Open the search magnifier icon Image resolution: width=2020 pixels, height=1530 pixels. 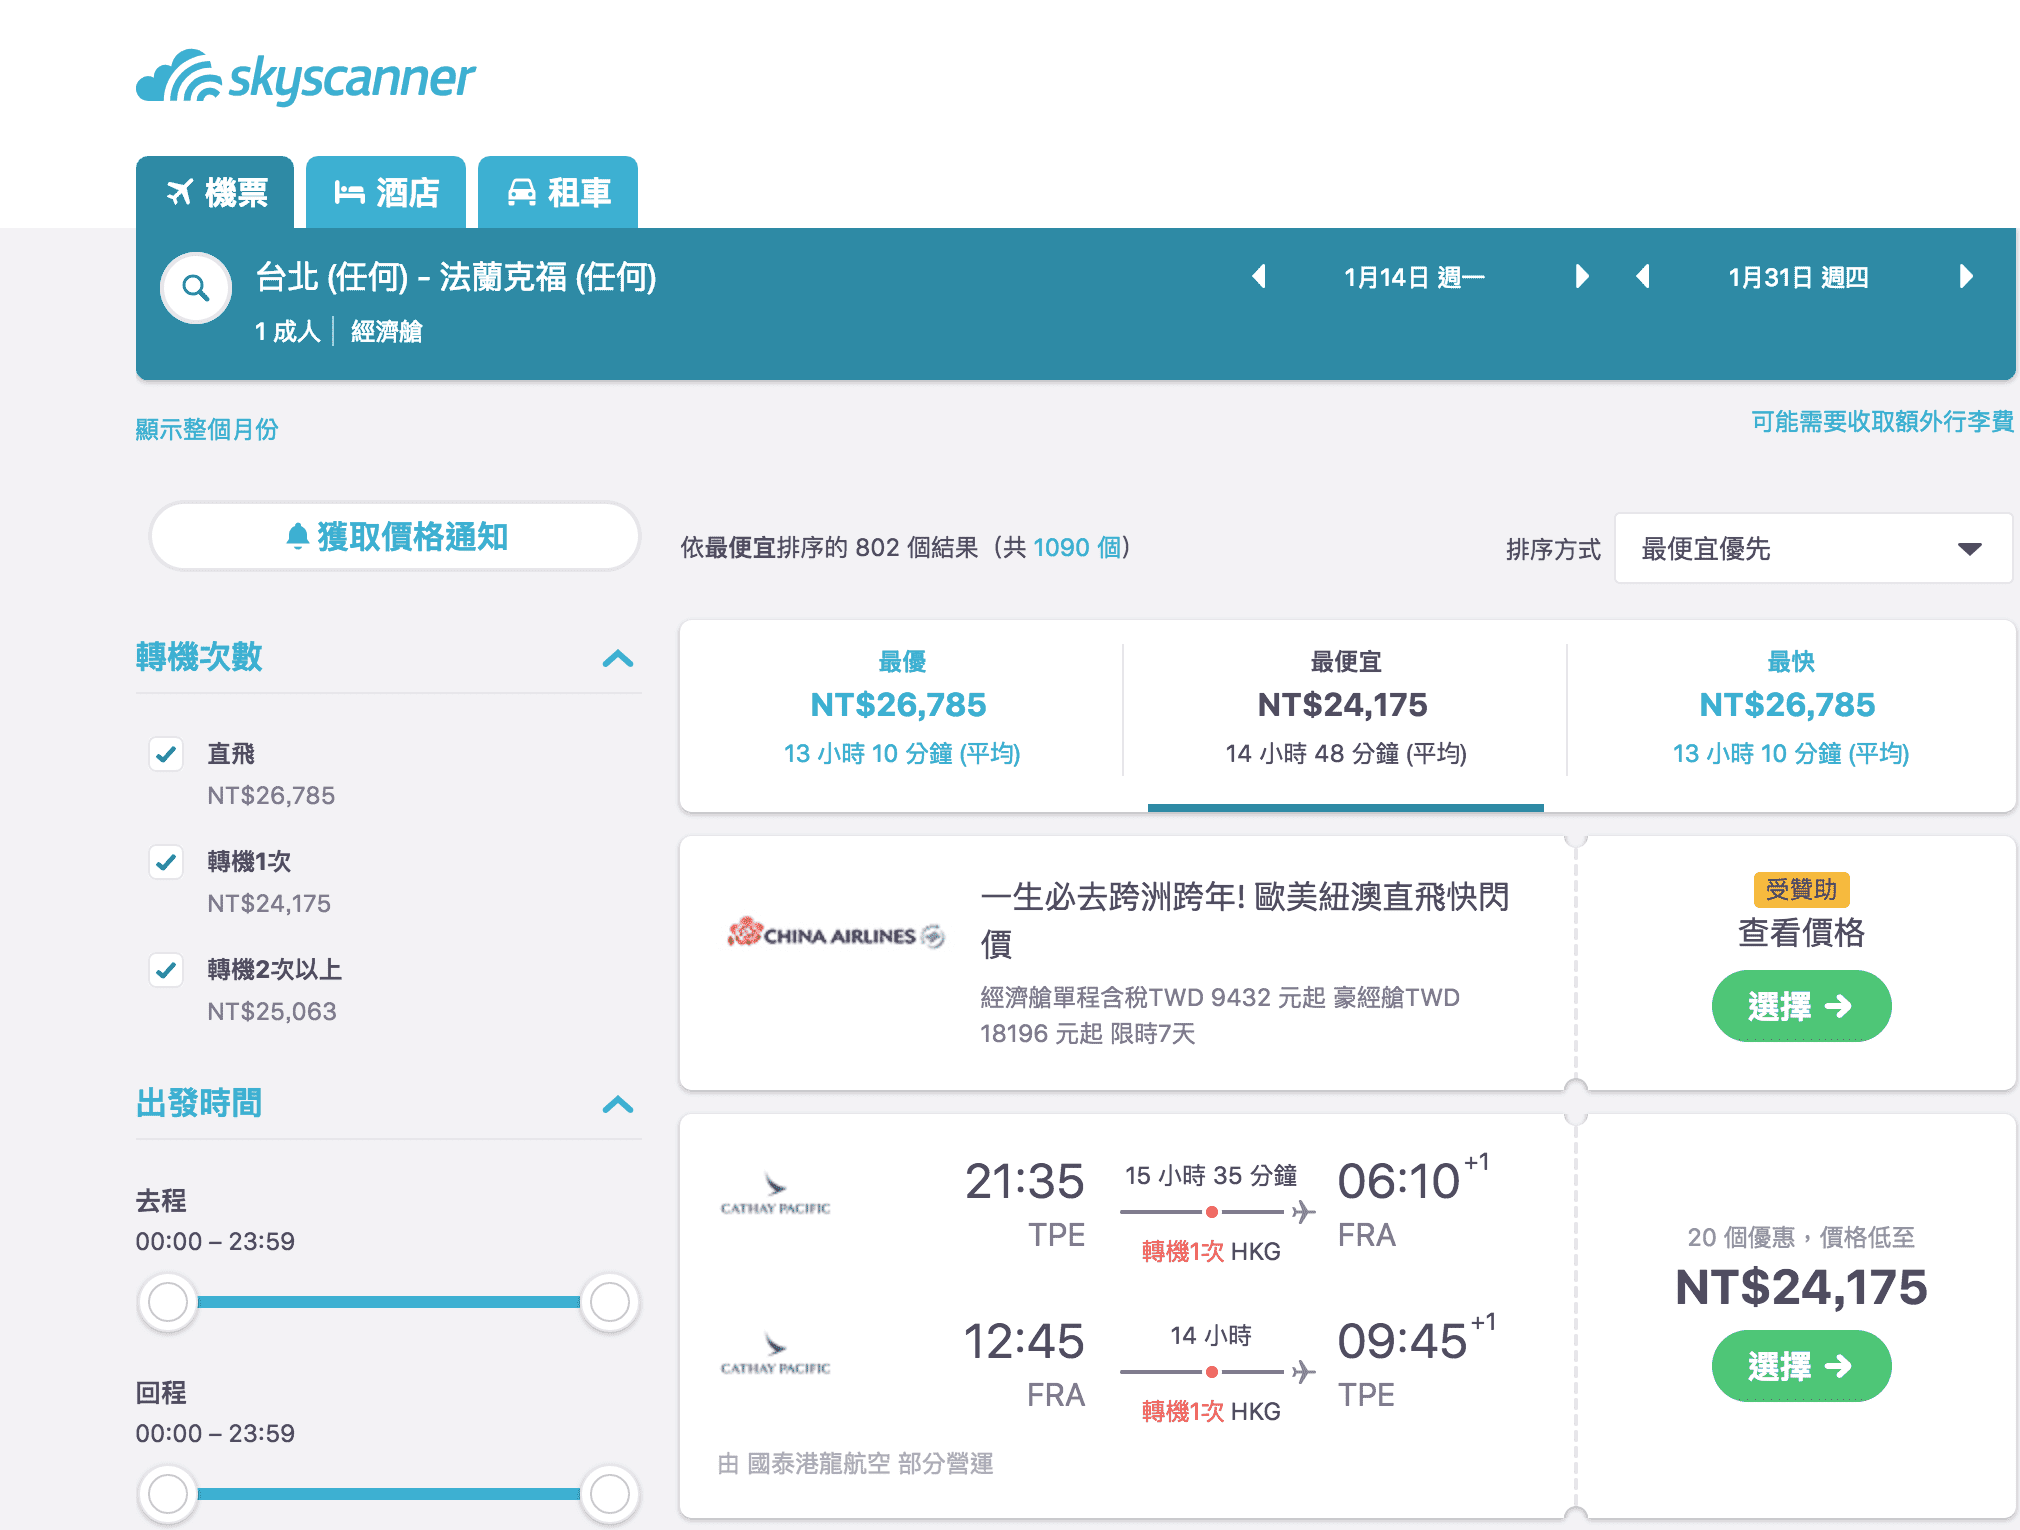[x=196, y=289]
